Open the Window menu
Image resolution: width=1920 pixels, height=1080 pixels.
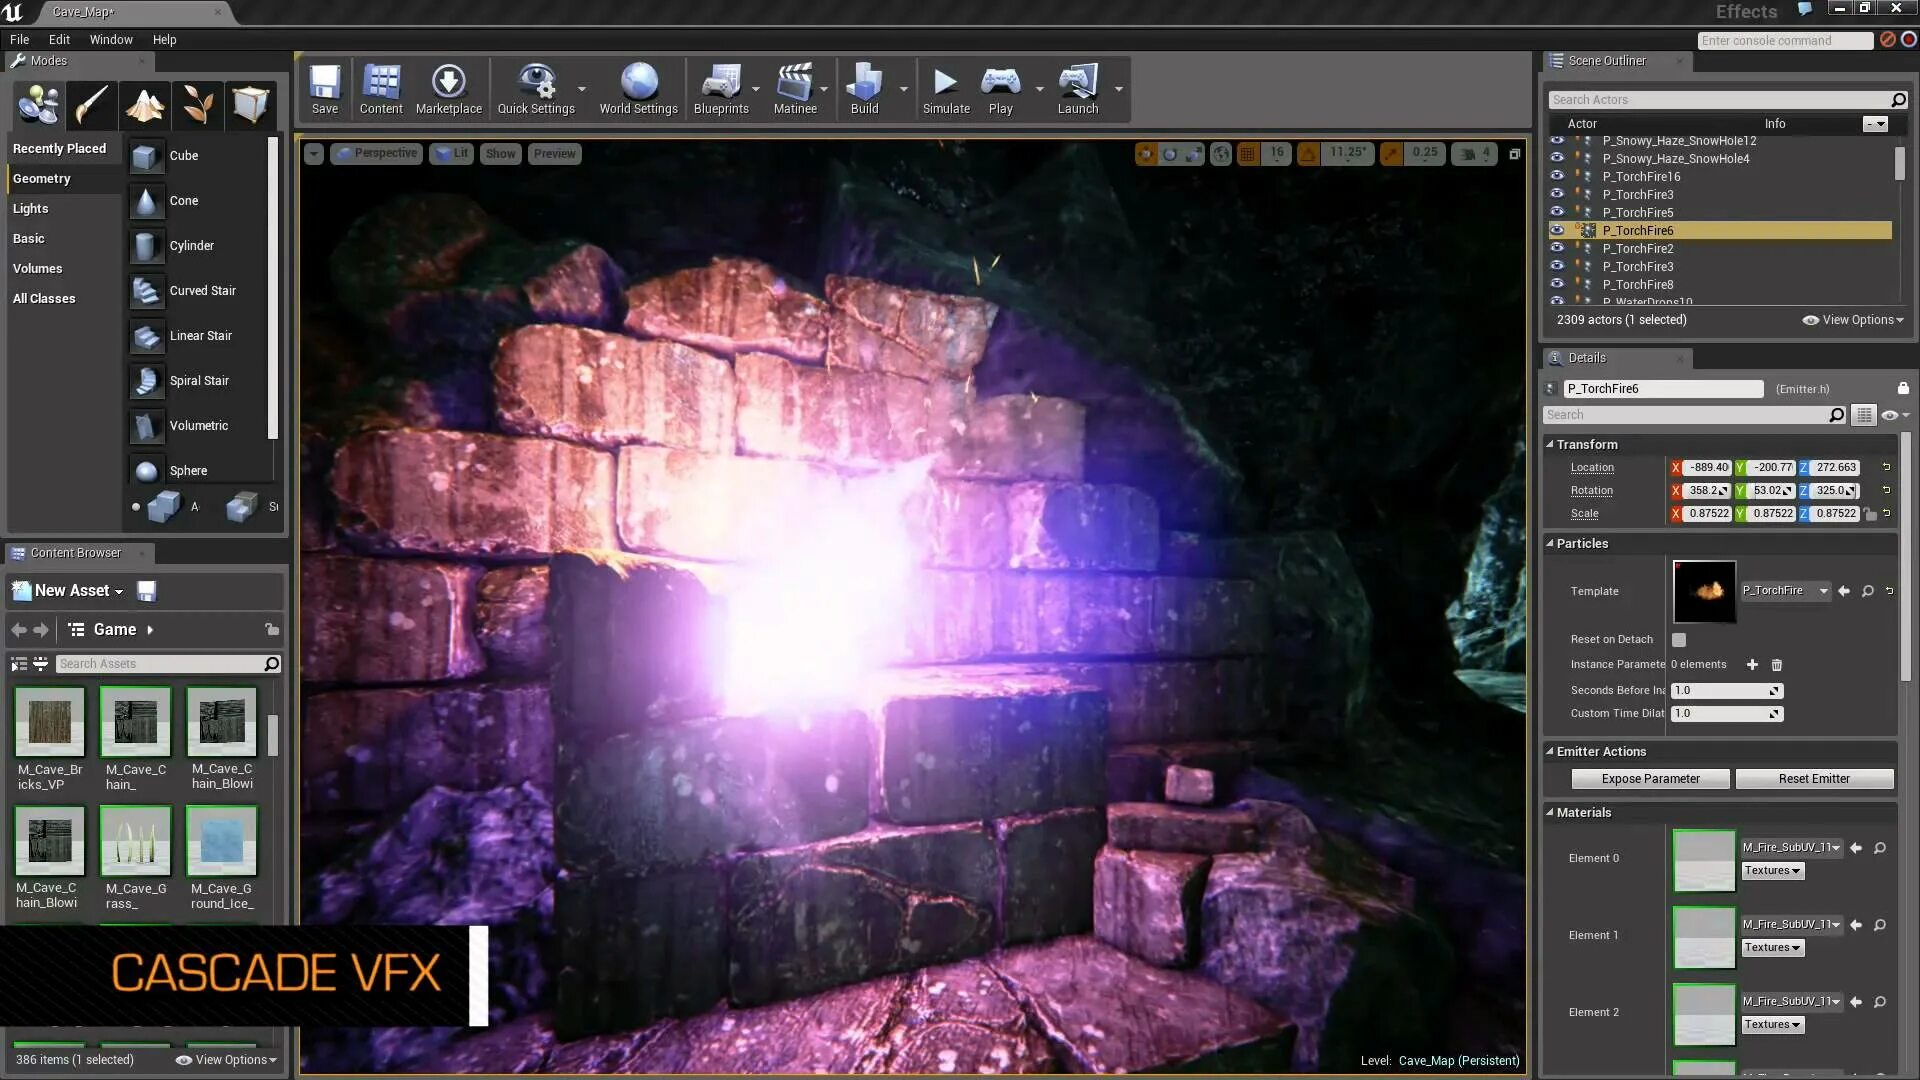click(x=110, y=40)
